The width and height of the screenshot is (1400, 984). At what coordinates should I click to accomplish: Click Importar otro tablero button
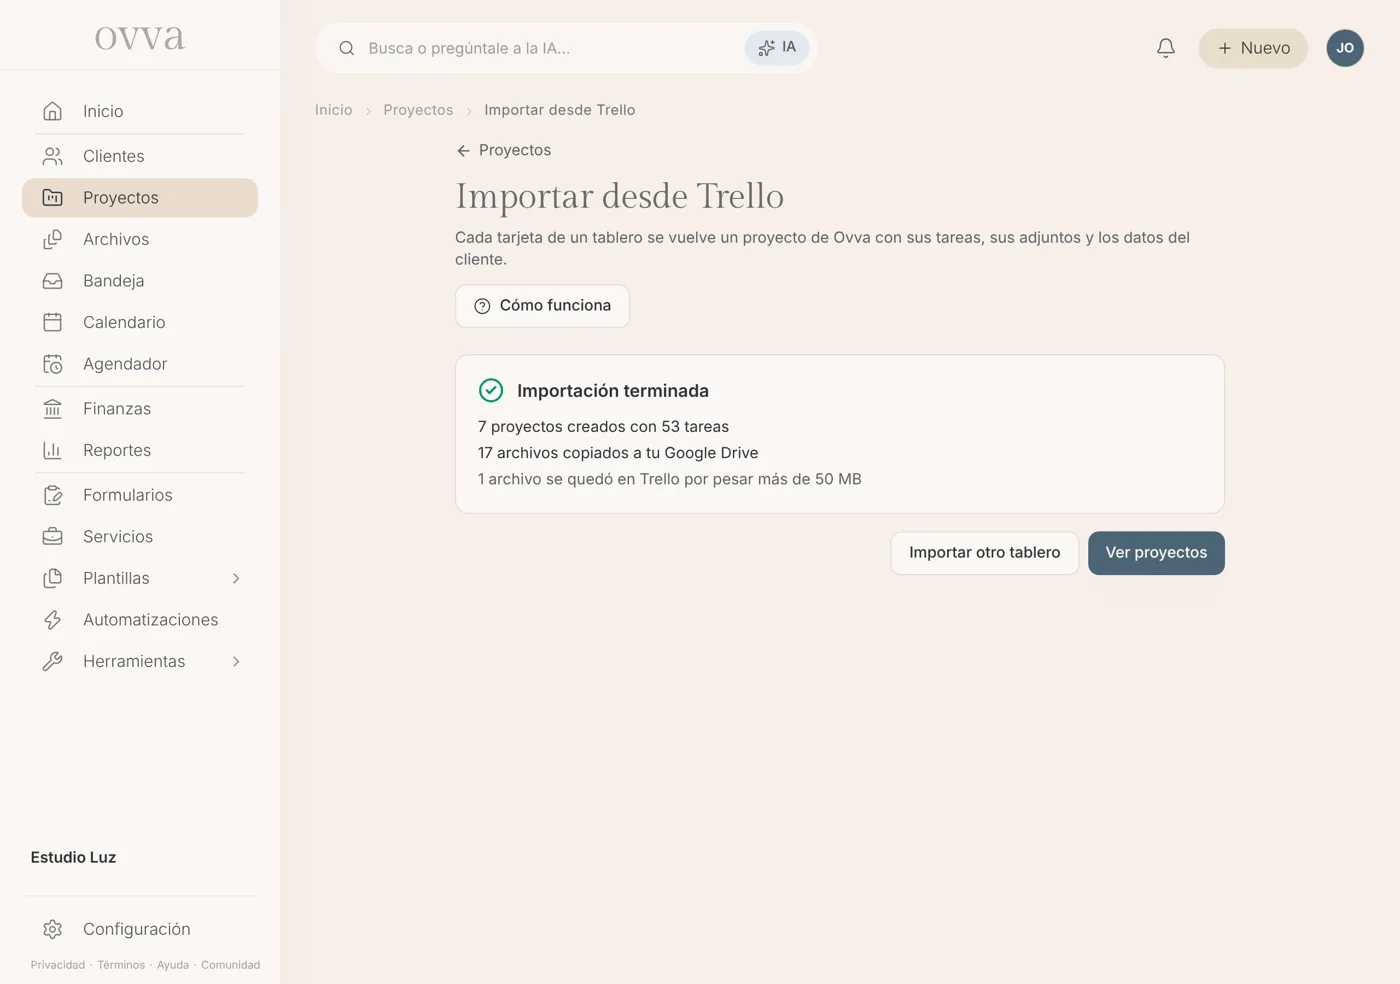985,553
